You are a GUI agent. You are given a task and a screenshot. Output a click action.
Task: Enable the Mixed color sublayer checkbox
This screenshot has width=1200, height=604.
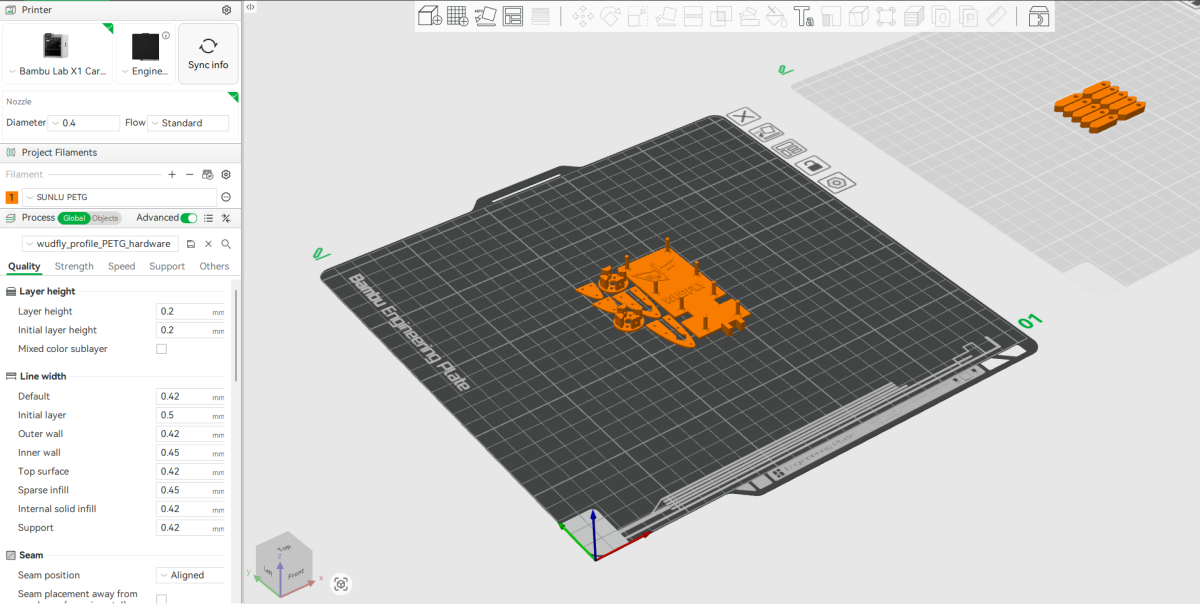tap(161, 349)
